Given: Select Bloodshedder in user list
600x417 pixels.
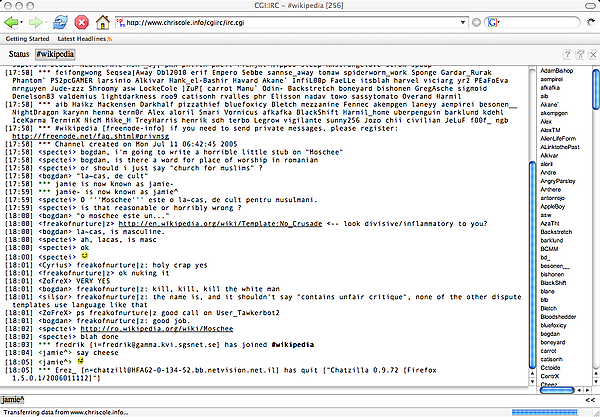Looking at the screenshot, I should (x=558, y=317).
